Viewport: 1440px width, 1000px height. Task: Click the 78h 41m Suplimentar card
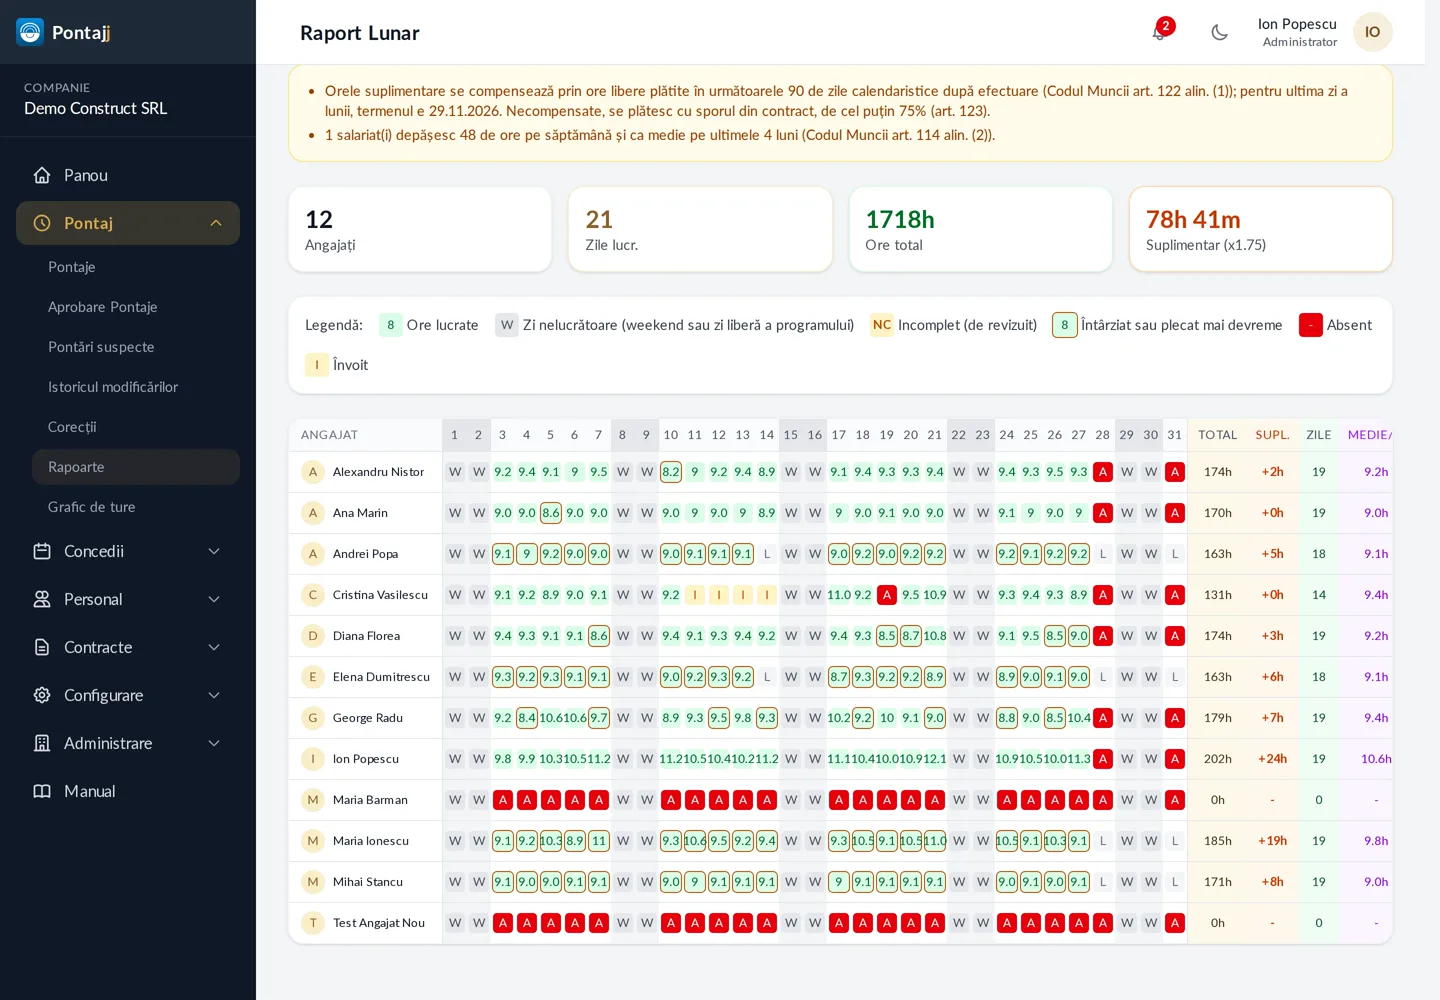coord(1261,229)
